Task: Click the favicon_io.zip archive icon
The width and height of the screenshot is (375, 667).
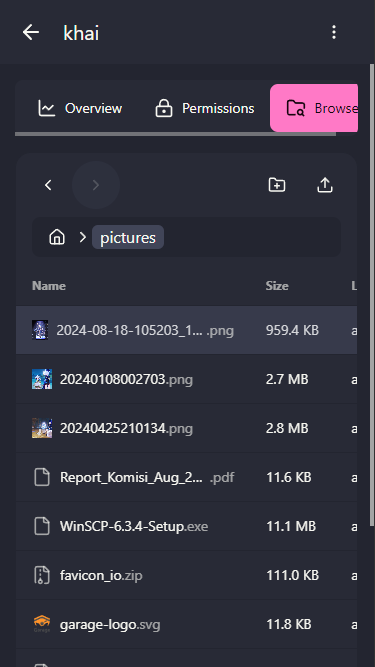Action: point(42,575)
